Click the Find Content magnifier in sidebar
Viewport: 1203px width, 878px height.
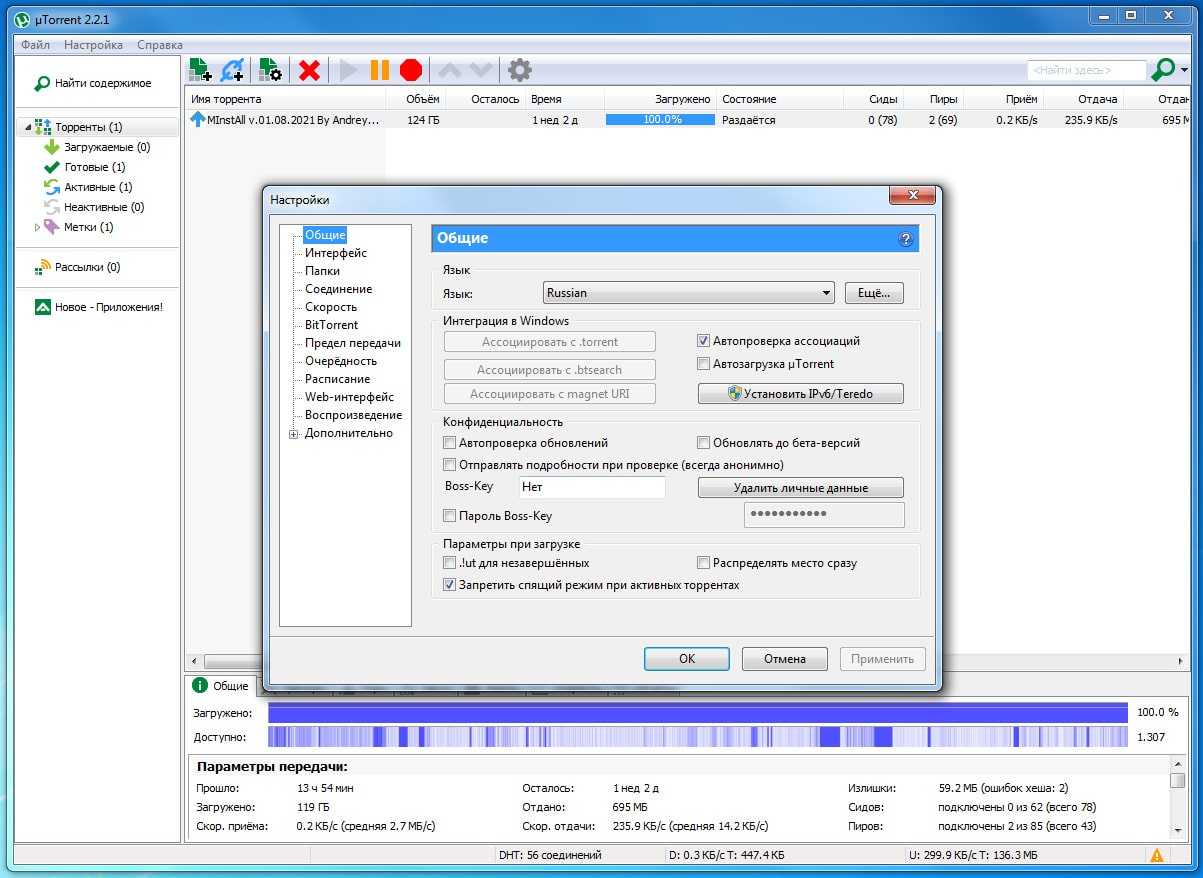[42, 83]
